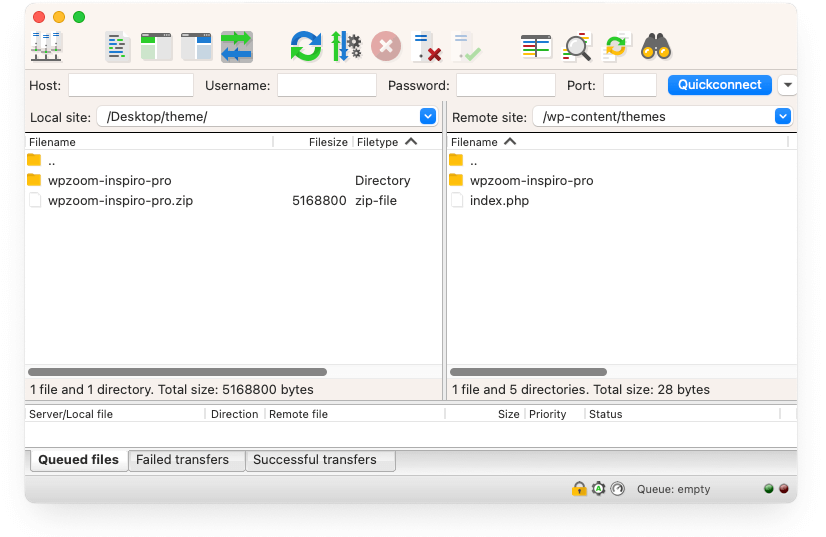
Task: Click the binoculars file search icon
Action: [656, 46]
